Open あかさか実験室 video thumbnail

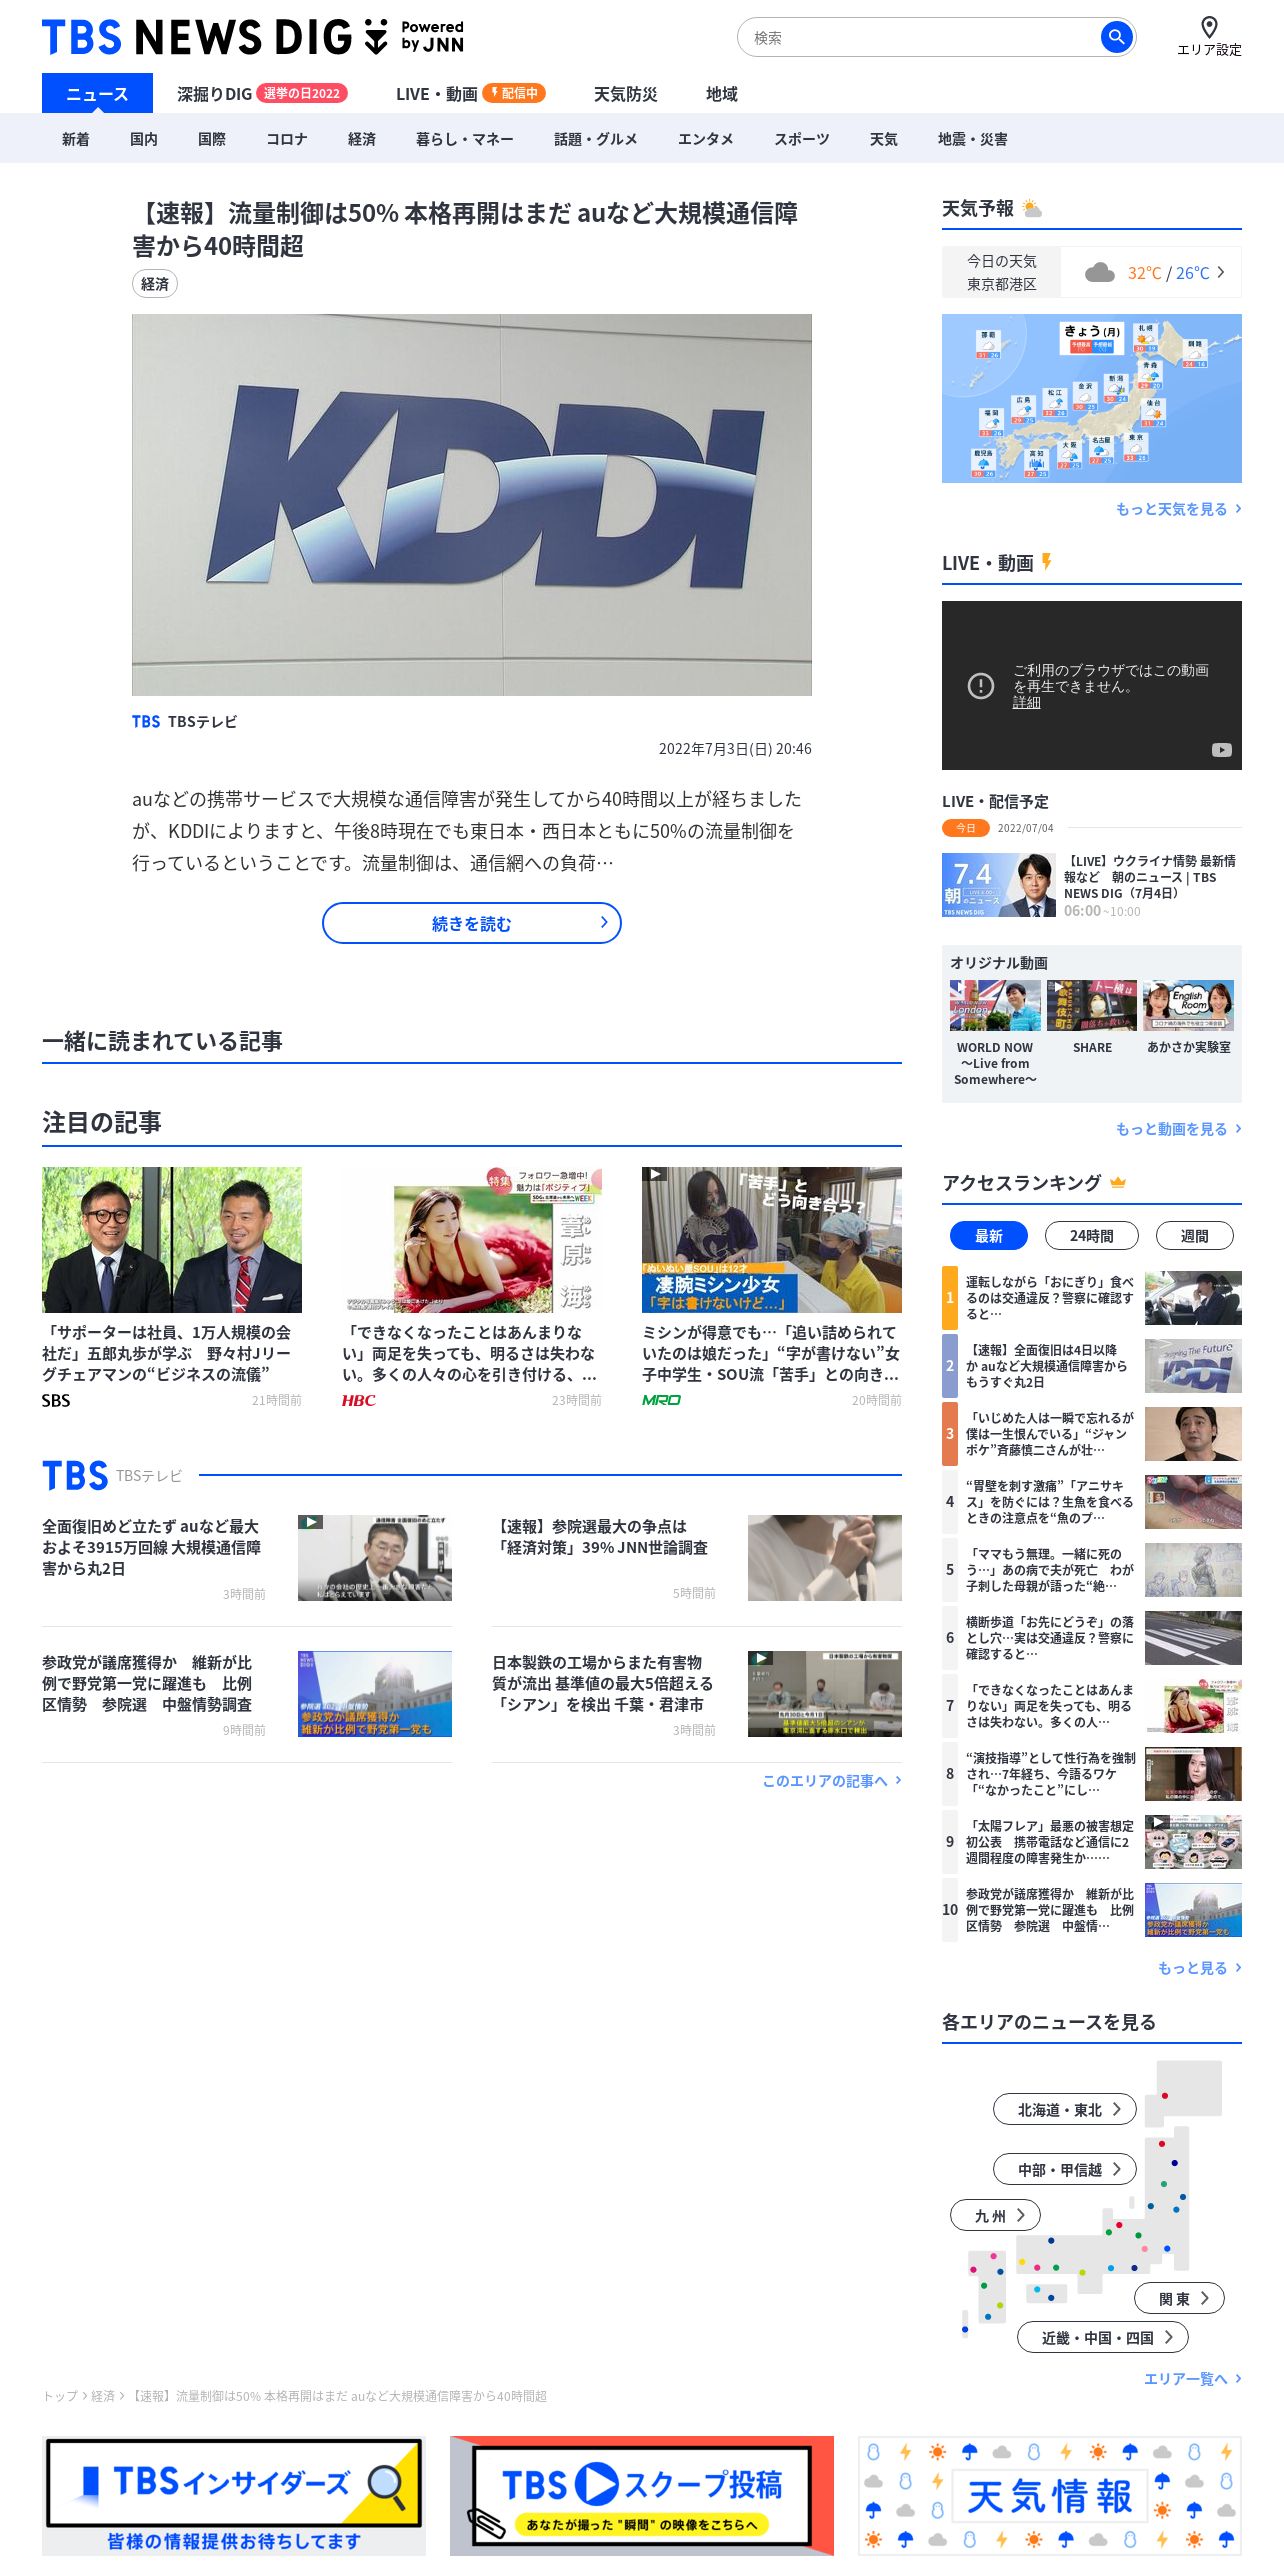click(x=1188, y=1005)
